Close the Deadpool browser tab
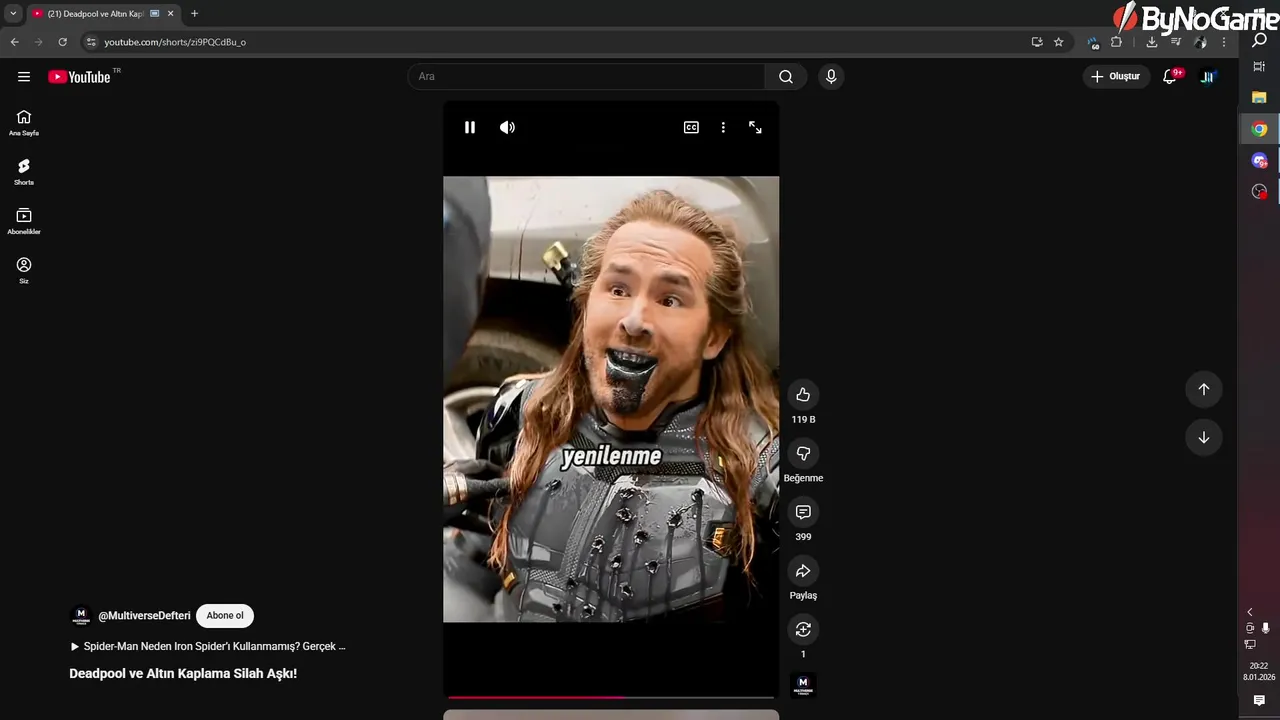The image size is (1280, 720). point(171,14)
